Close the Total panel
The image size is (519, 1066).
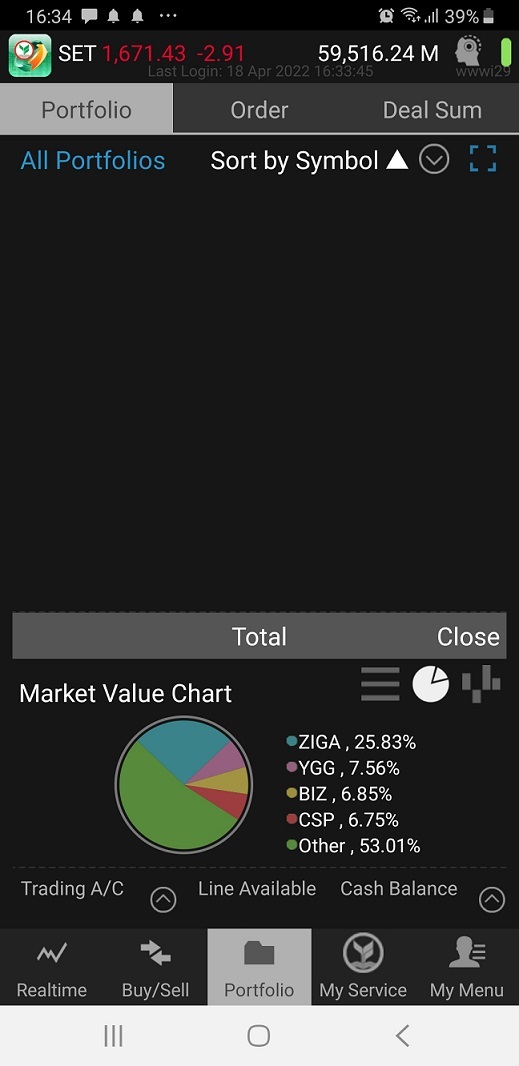(x=468, y=636)
